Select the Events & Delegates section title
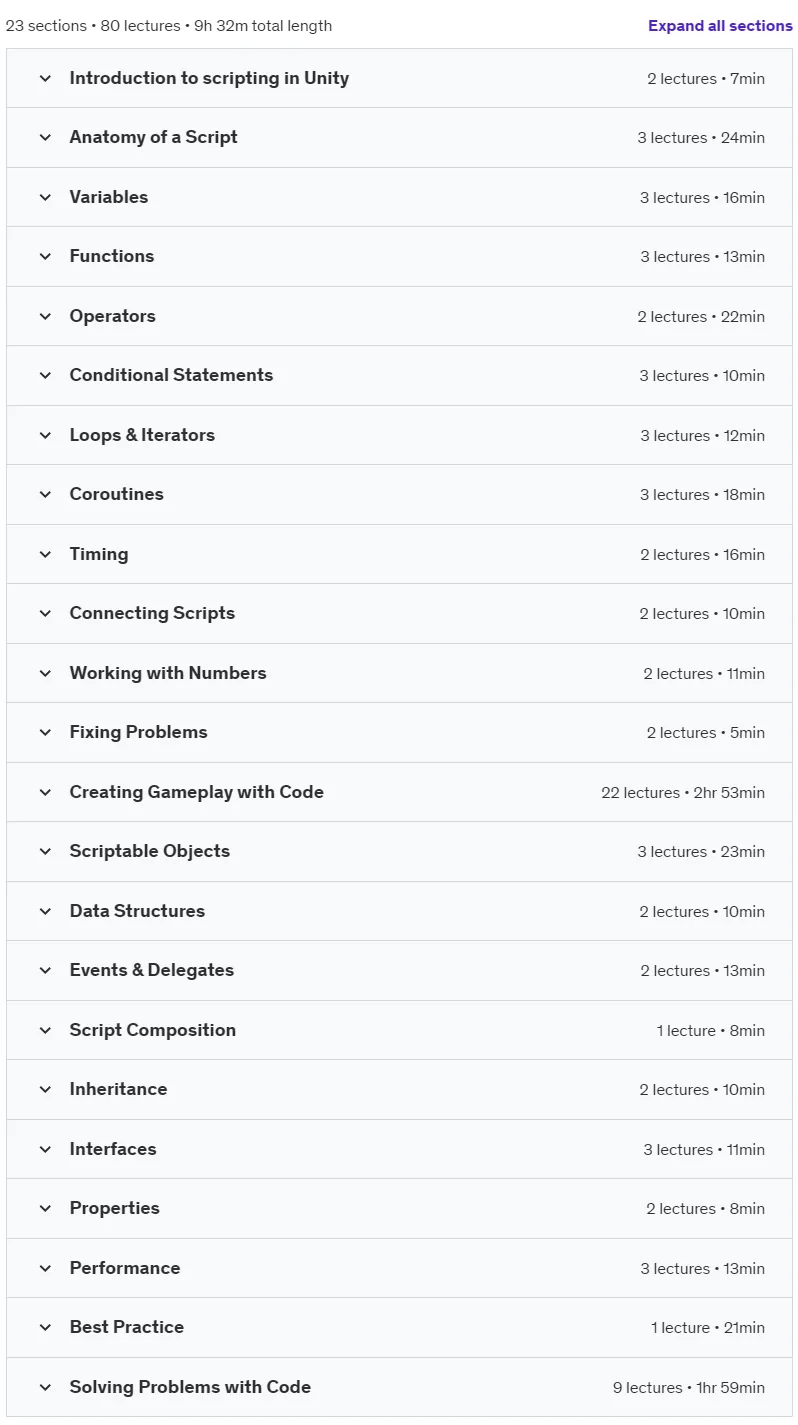Screen dimensions: 798x1425 152,970
